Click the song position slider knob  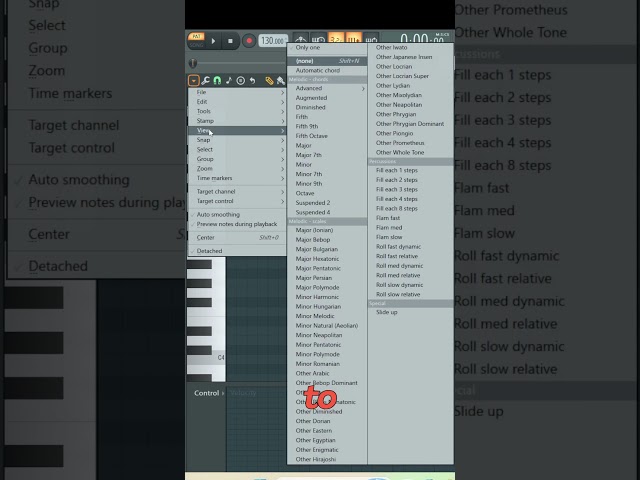point(193,63)
